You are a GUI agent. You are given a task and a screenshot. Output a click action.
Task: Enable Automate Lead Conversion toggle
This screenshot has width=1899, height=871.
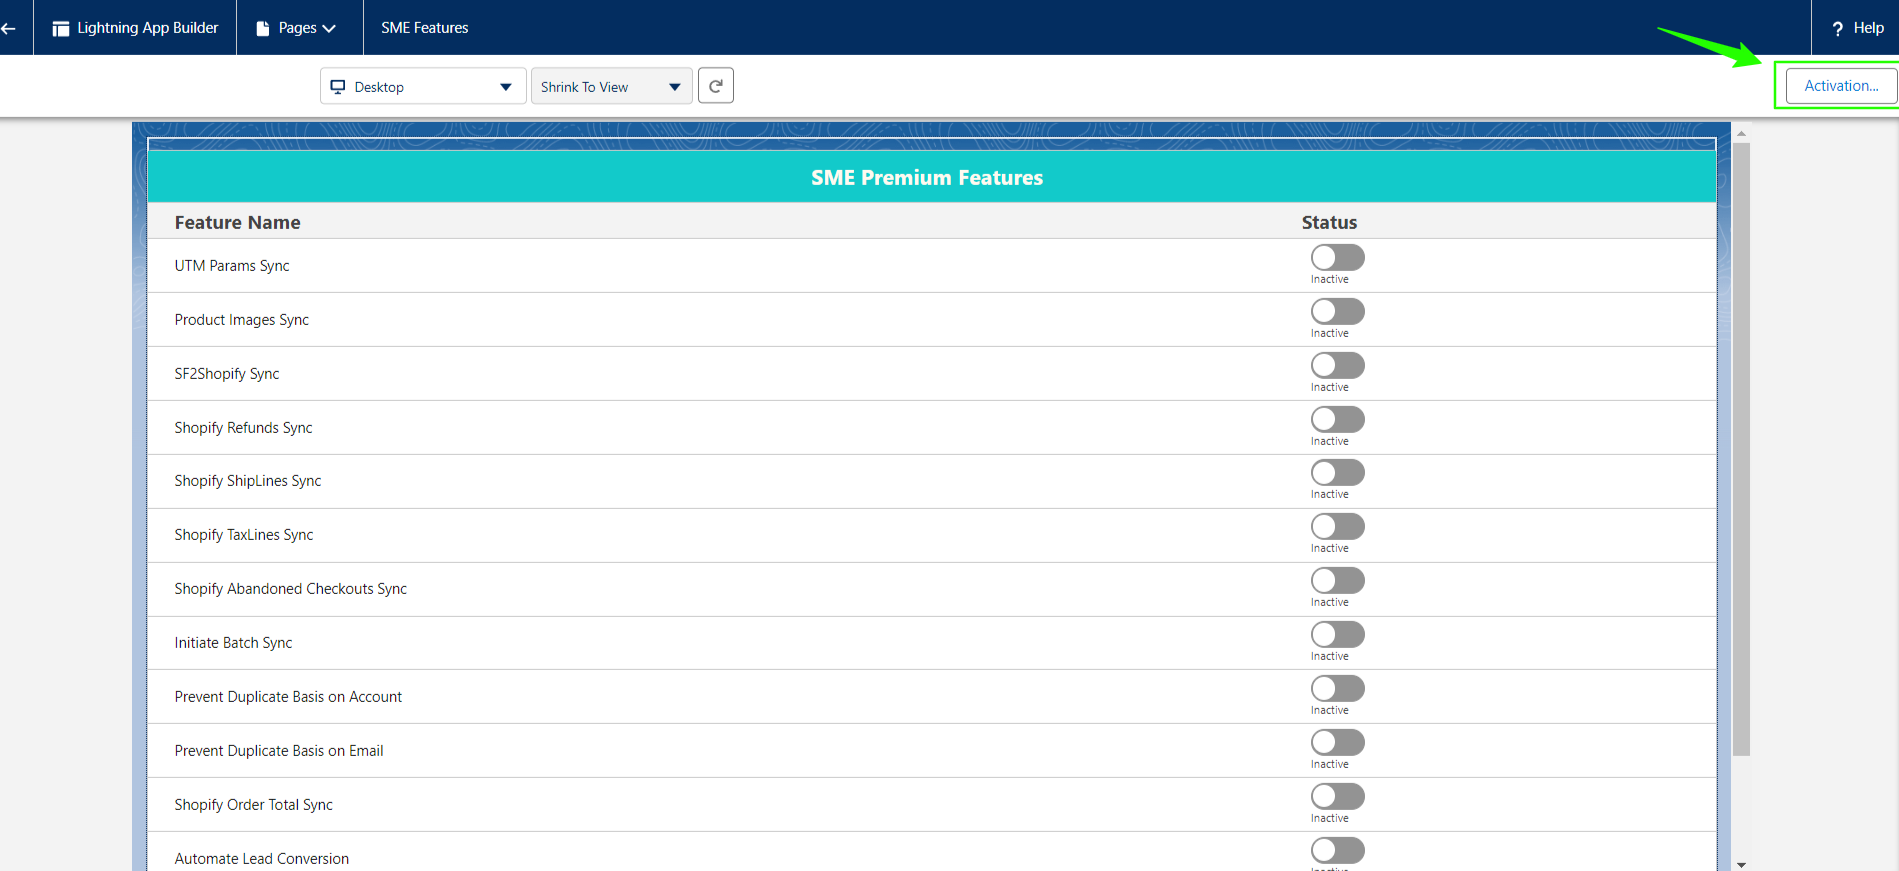click(1337, 851)
